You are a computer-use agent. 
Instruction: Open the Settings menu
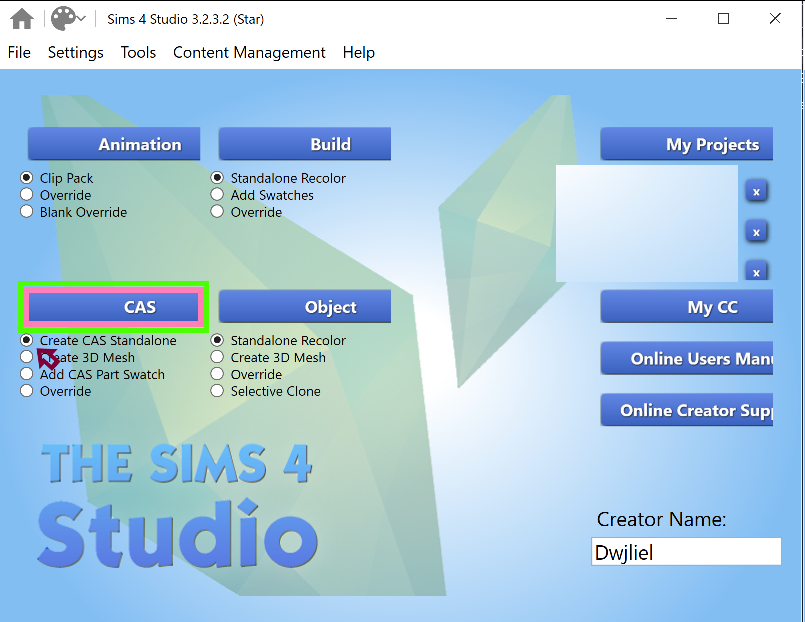coord(75,52)
